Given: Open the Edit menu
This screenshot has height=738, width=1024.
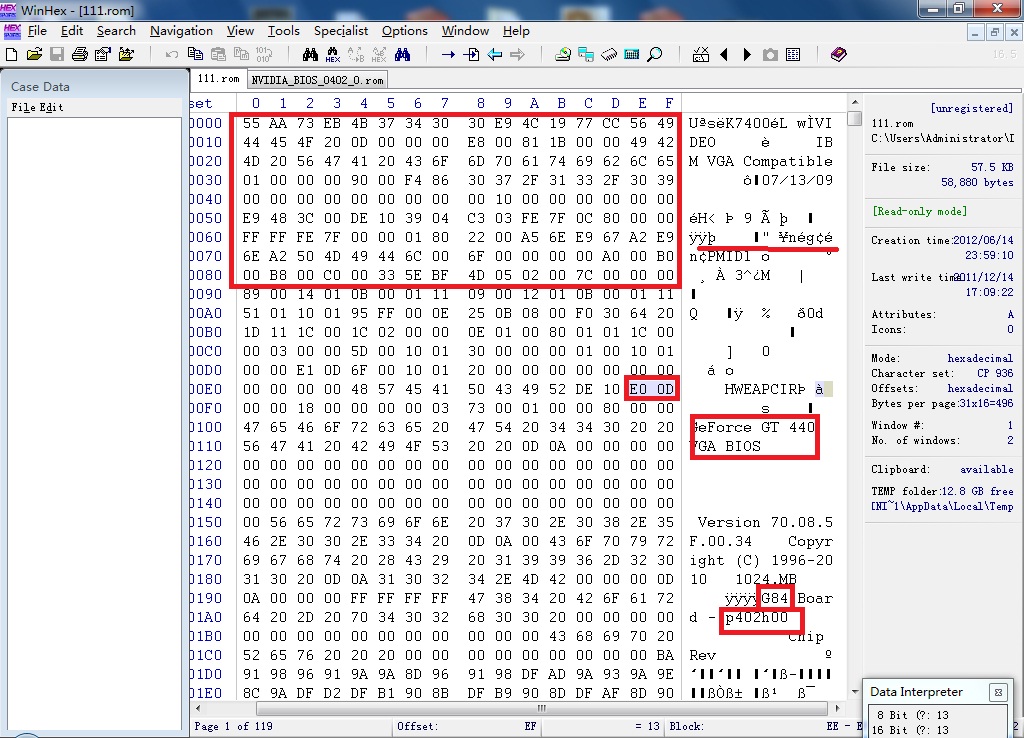Looking at the screenshot, I should 72,31.
